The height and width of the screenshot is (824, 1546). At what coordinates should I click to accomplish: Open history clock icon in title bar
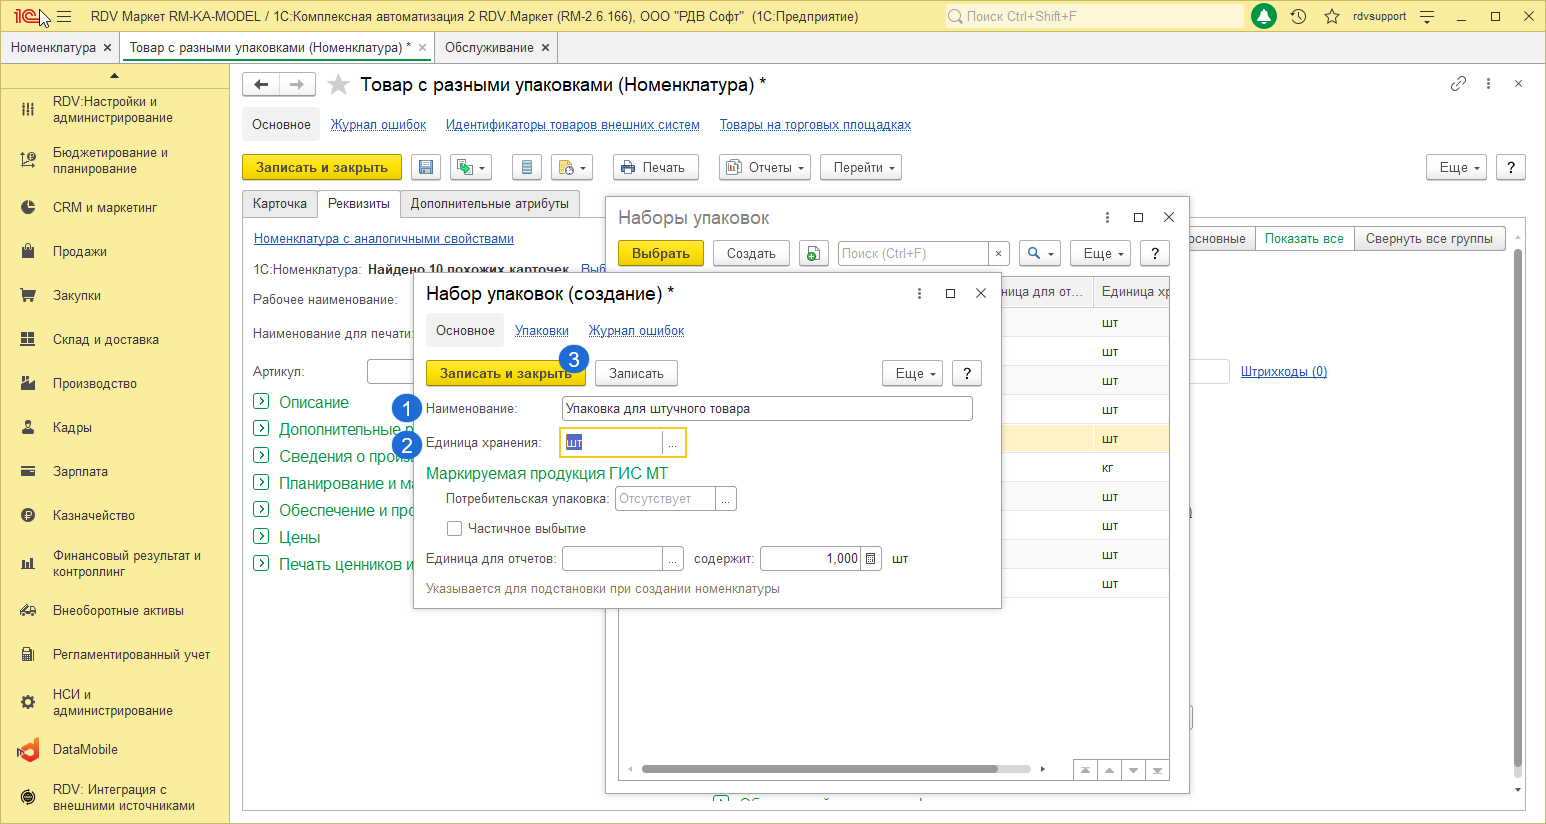1298,17
